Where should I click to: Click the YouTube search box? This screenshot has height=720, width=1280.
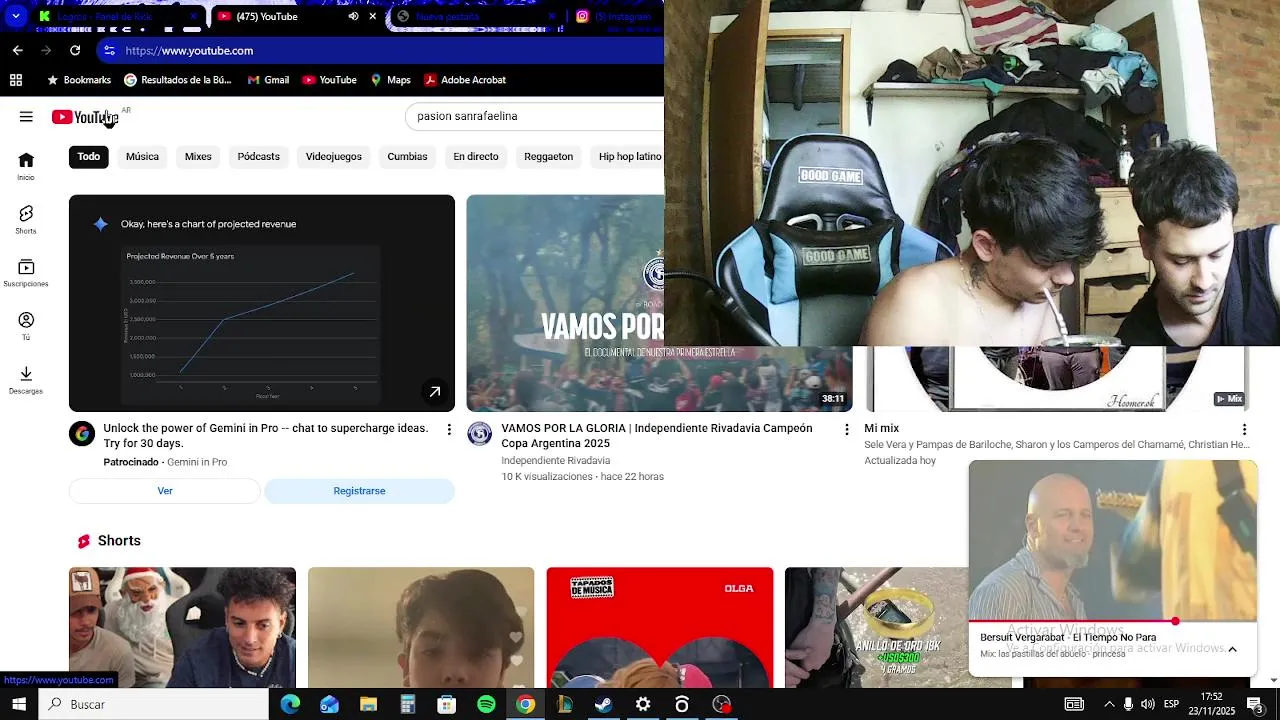[535, 116]
